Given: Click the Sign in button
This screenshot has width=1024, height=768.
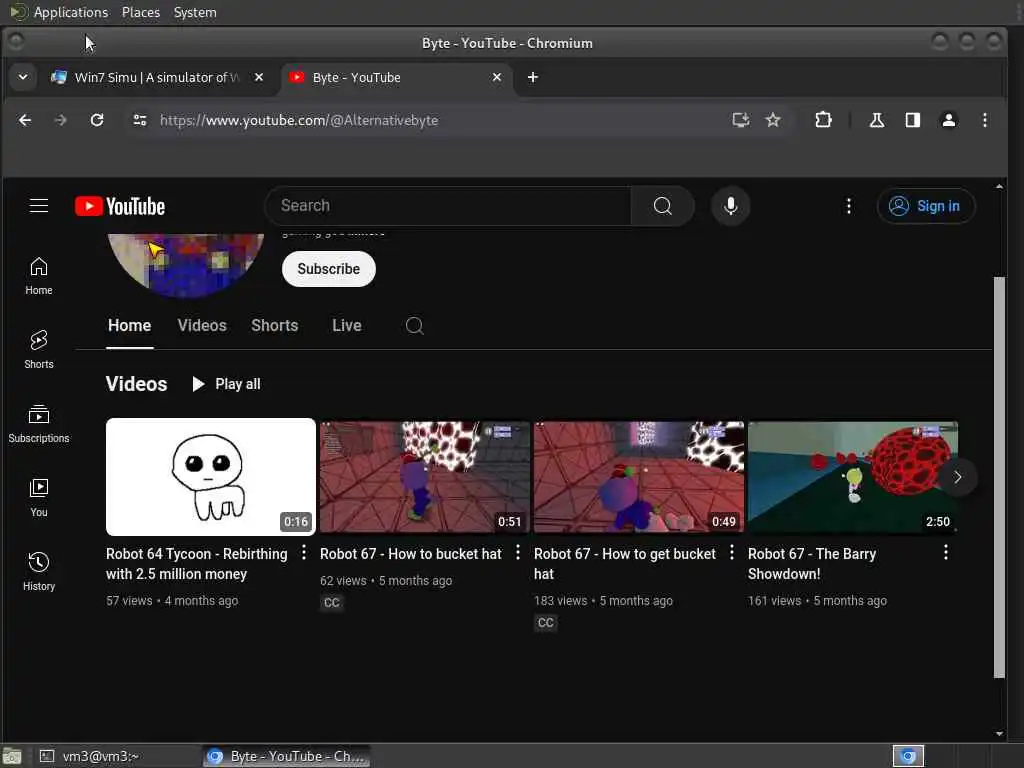Looking at the screenshot, I should [926, 206].
